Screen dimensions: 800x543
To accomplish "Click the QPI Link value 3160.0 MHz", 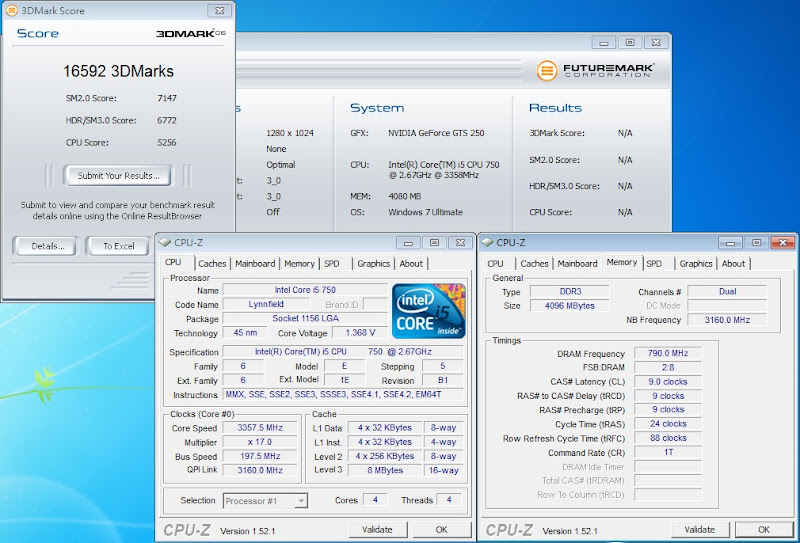I will pyautogui.click(x=260, y=470).
